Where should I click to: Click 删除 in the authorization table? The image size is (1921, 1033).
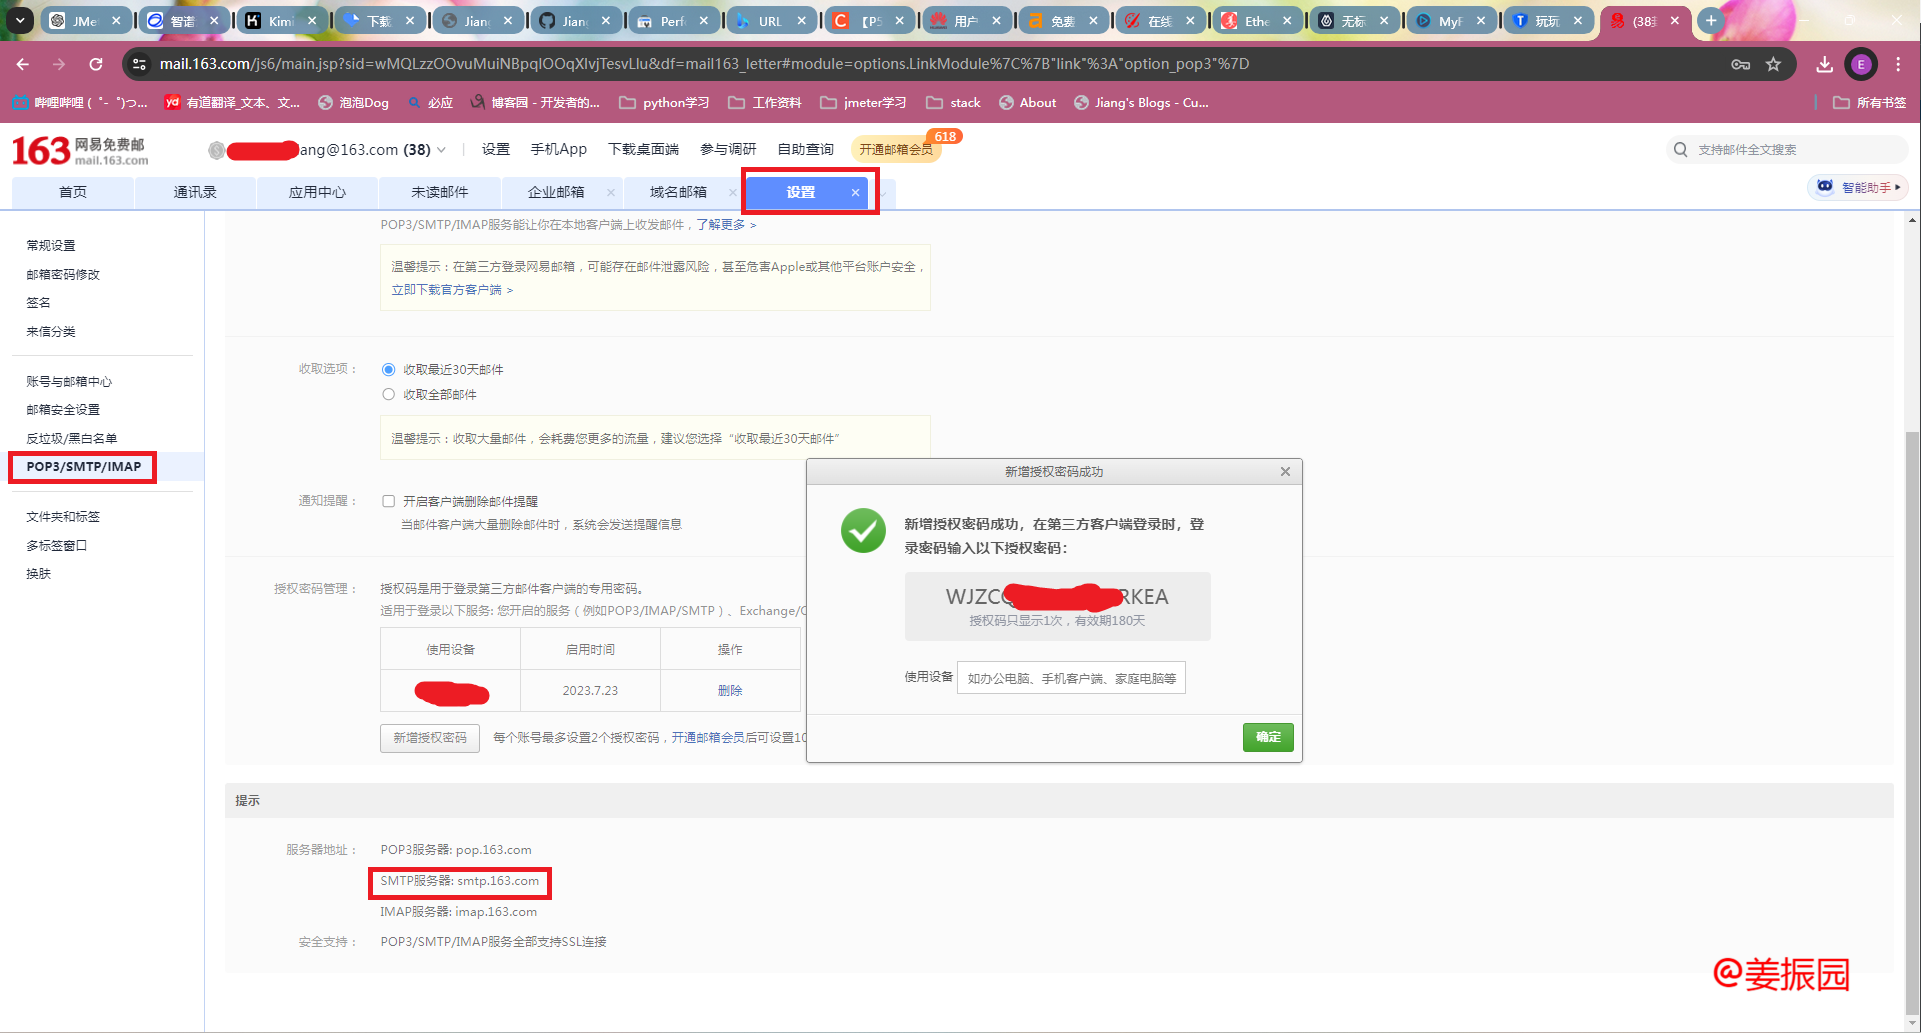click(730, 691)
